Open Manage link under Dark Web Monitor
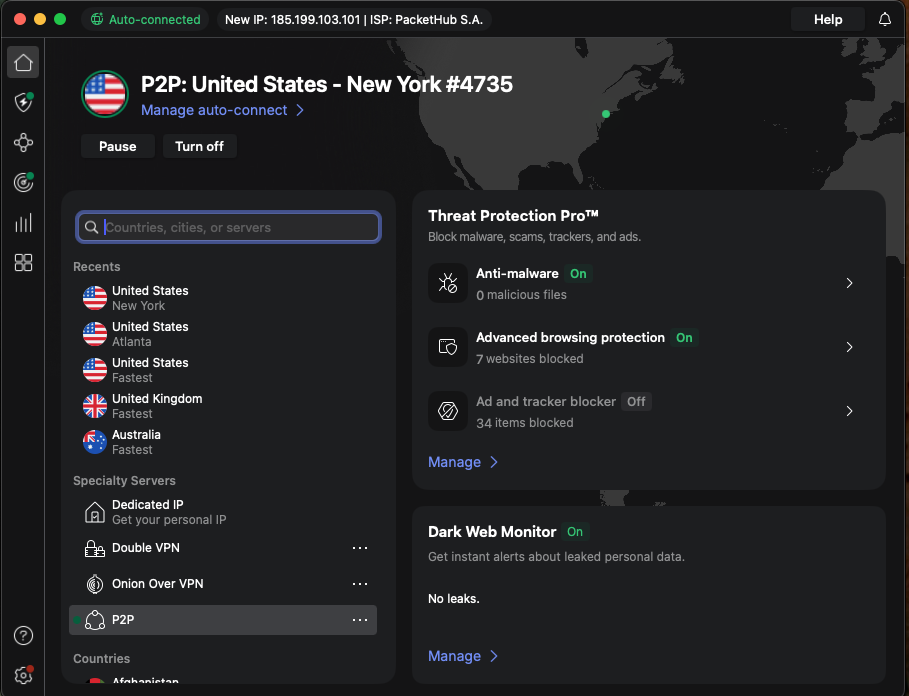Image resolution: width=909 pixels, height=696 pixels. (454, 656)
